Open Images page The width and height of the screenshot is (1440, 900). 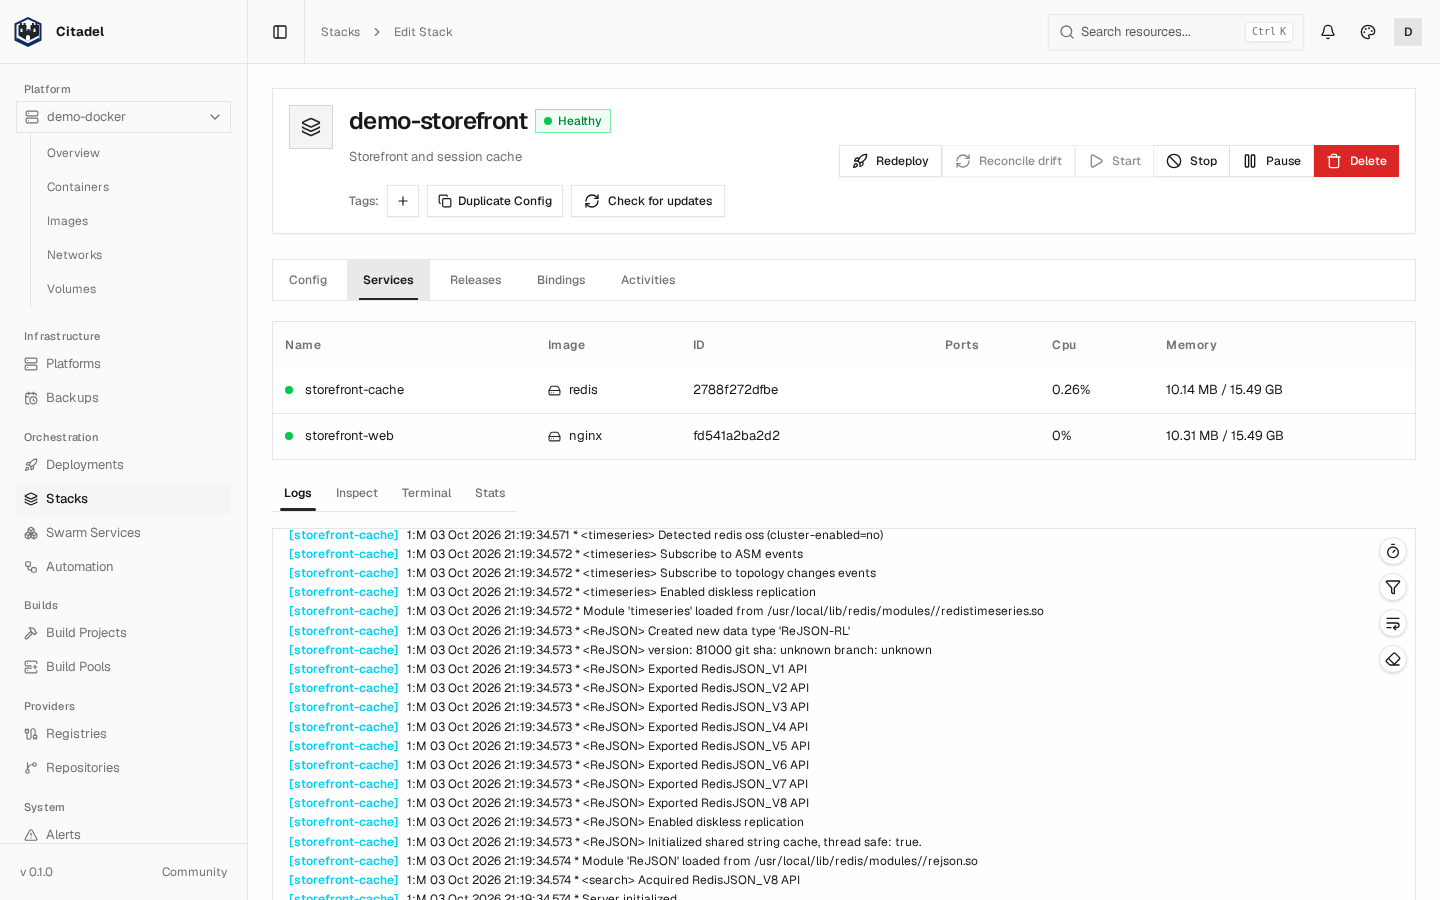(67, 221)
